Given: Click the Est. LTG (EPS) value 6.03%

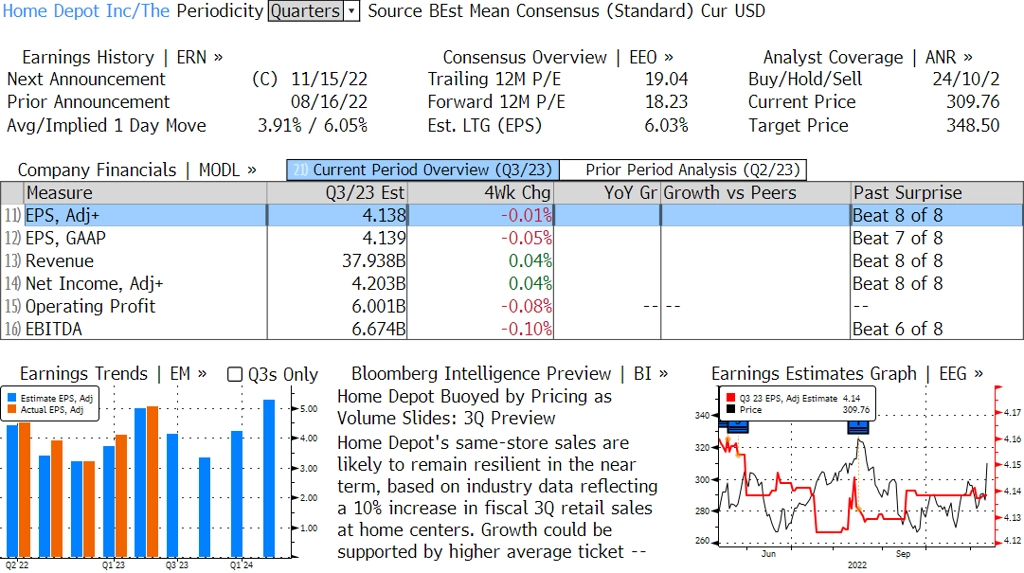Looking at the screenshot, I should [666, 125].
